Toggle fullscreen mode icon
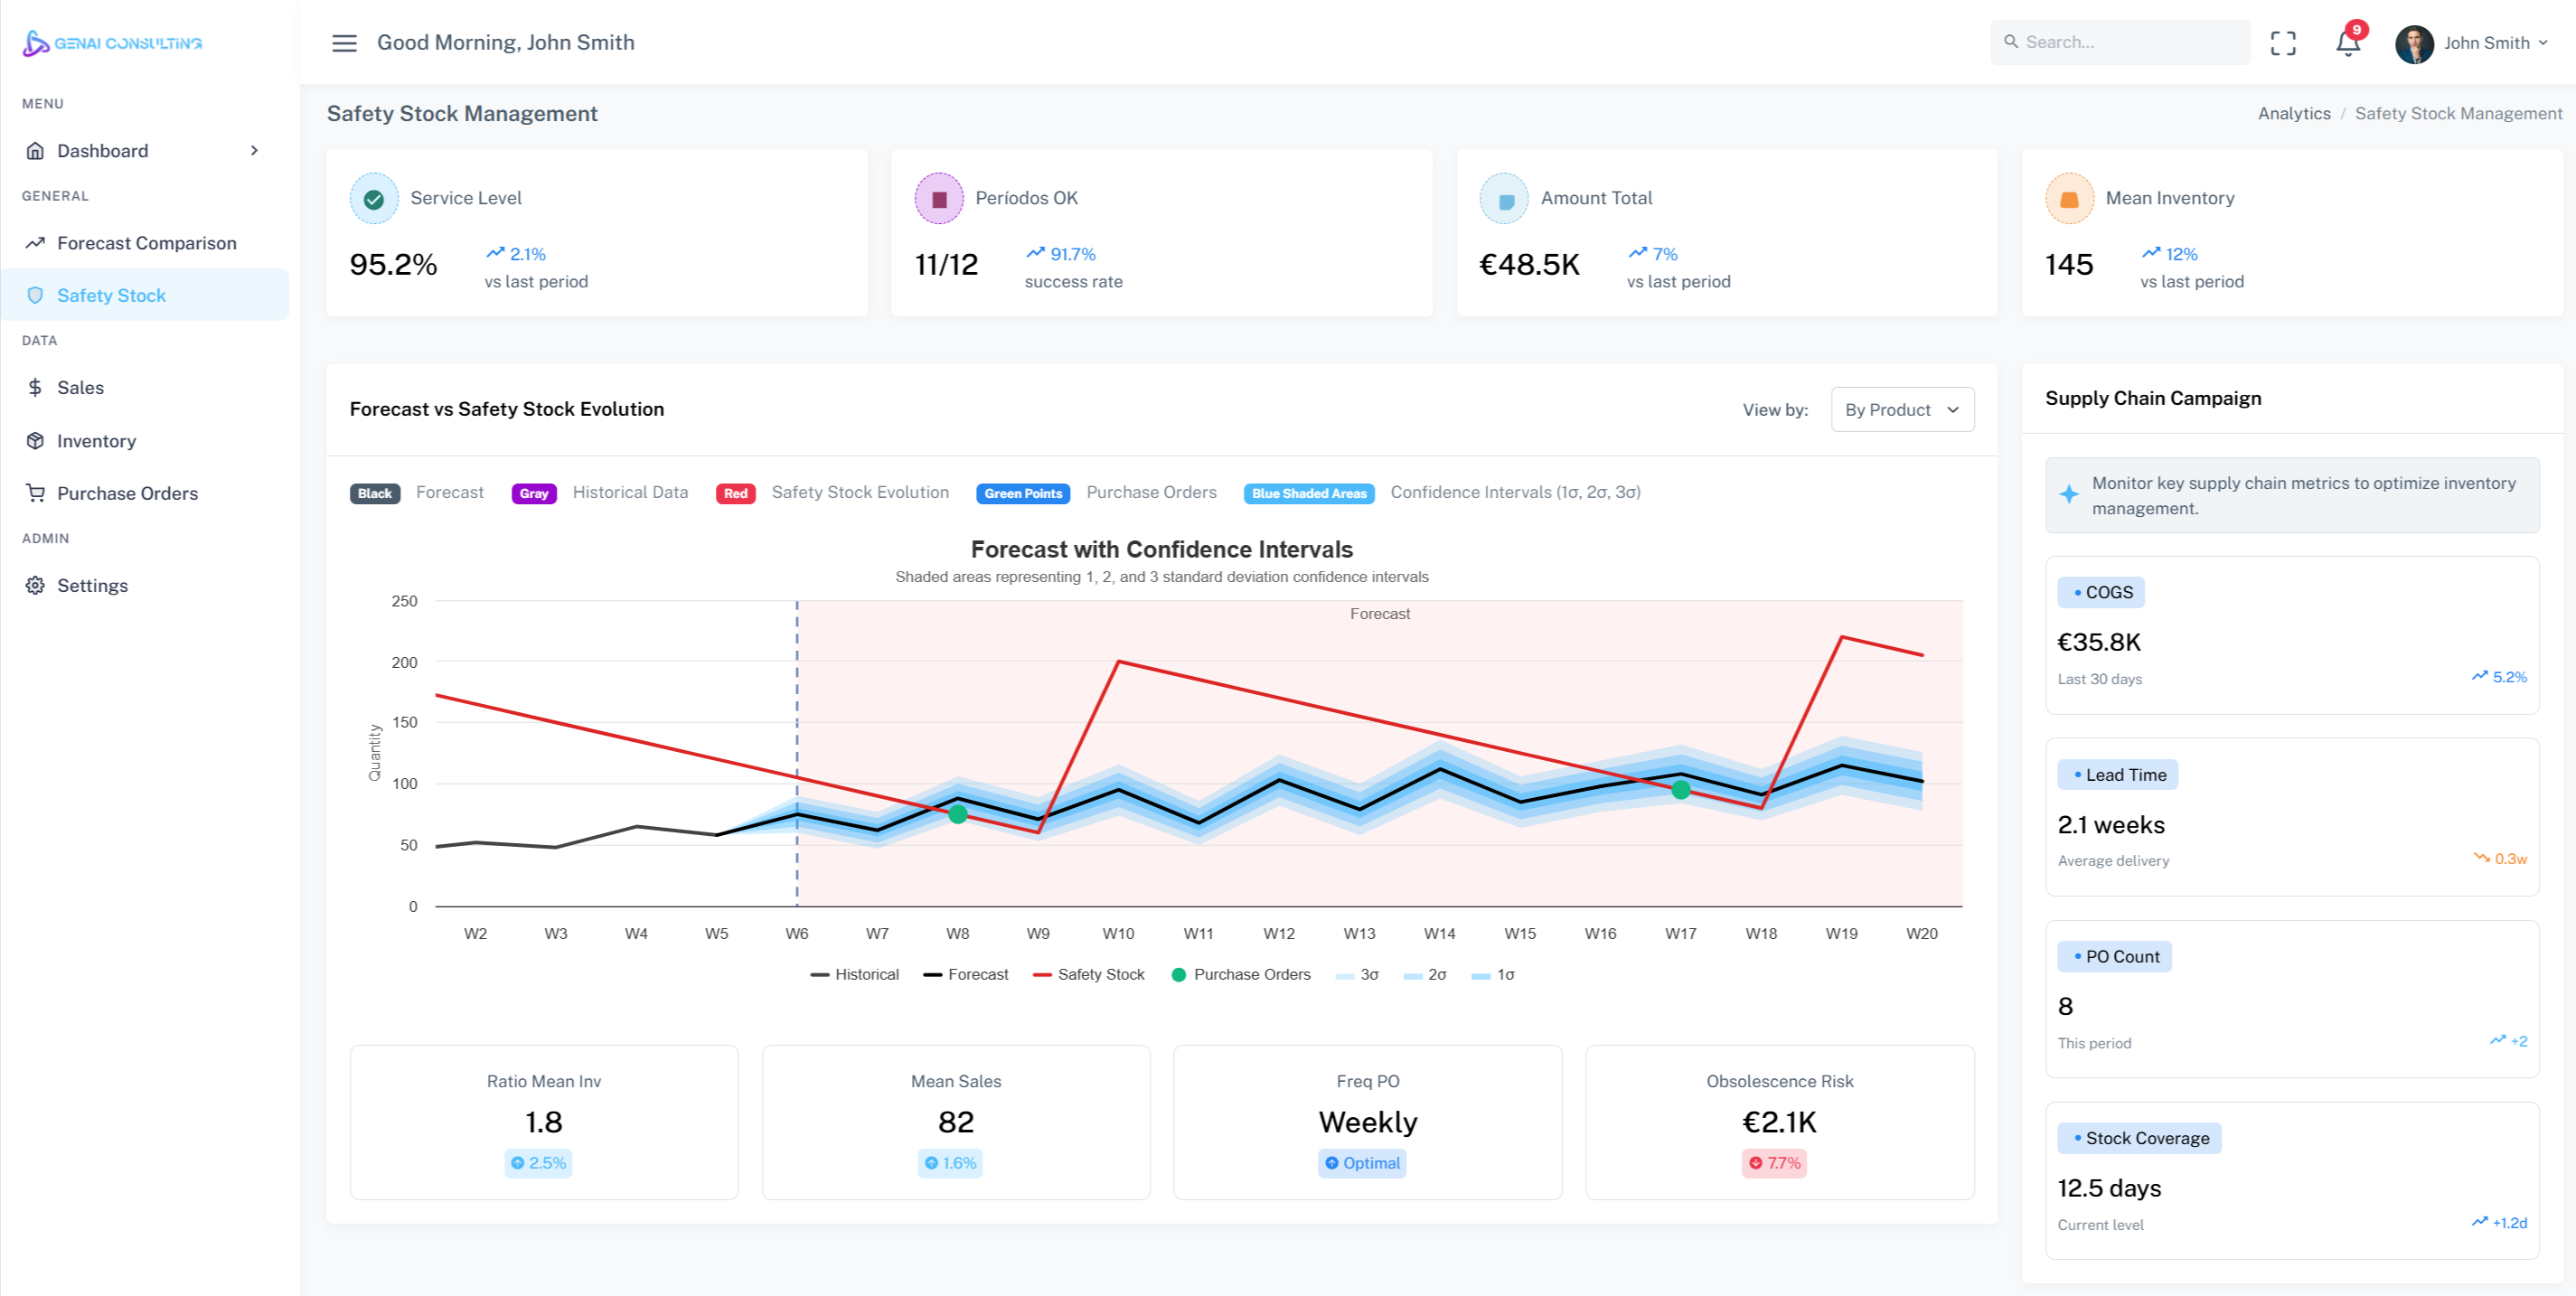 (2283, 43)
